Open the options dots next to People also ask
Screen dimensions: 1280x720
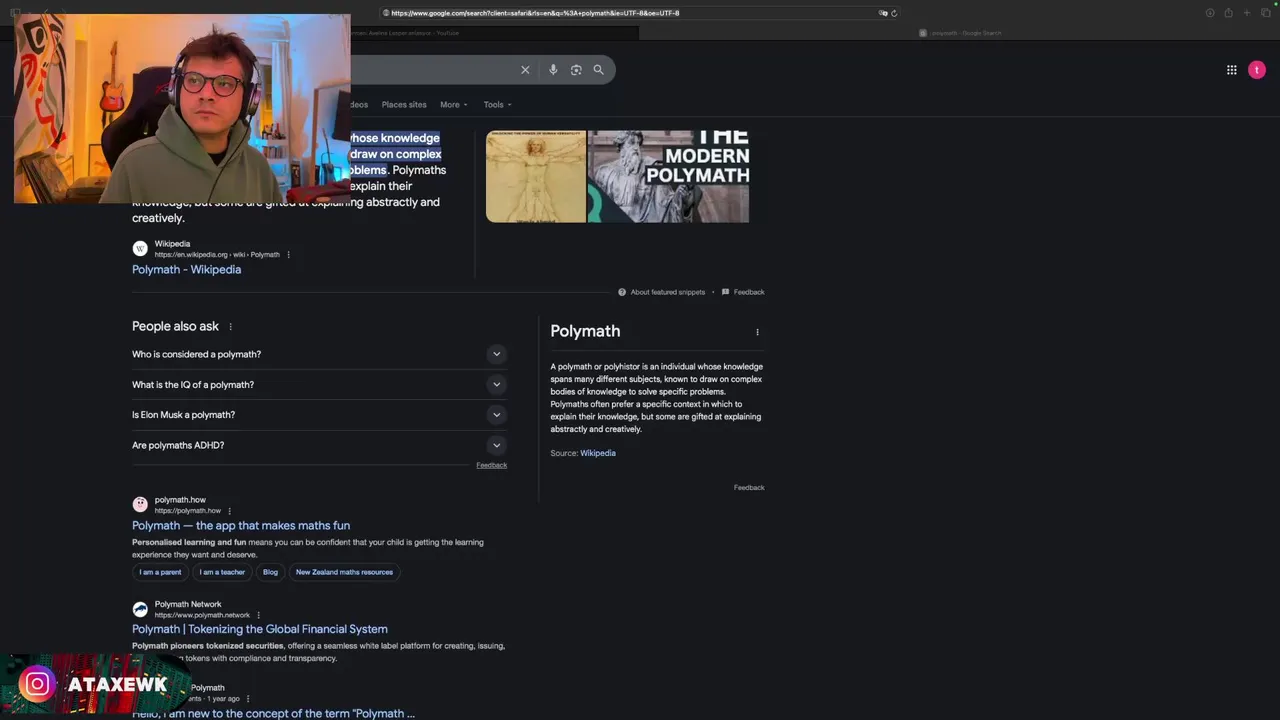tap(230, 327)
